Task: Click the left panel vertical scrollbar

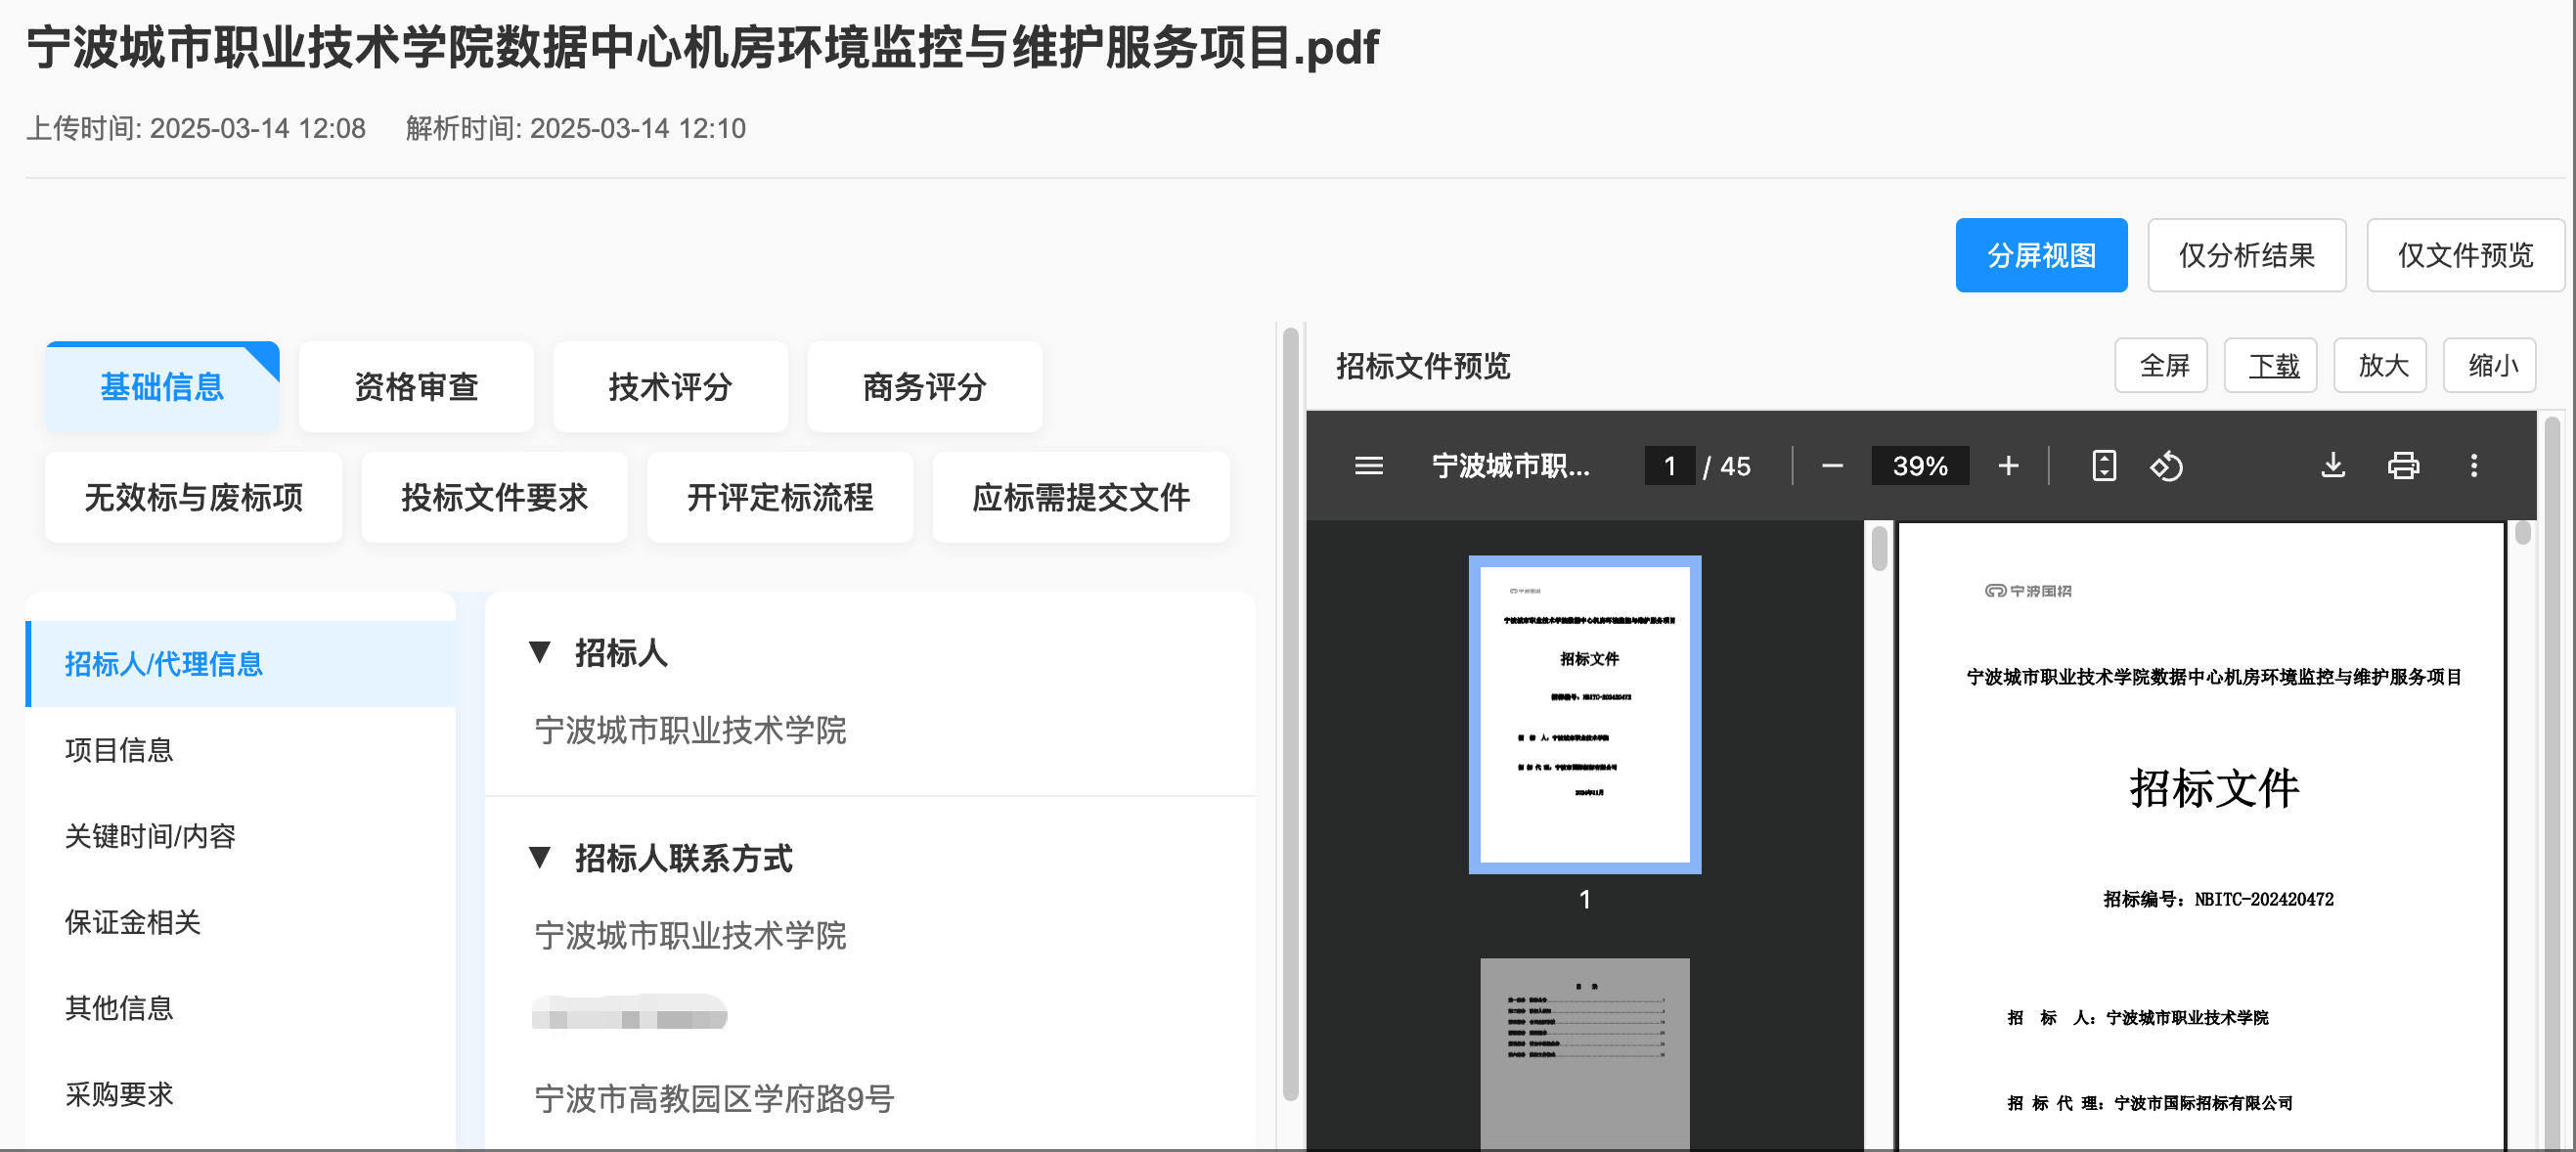Action: [x=1290, y=714]
